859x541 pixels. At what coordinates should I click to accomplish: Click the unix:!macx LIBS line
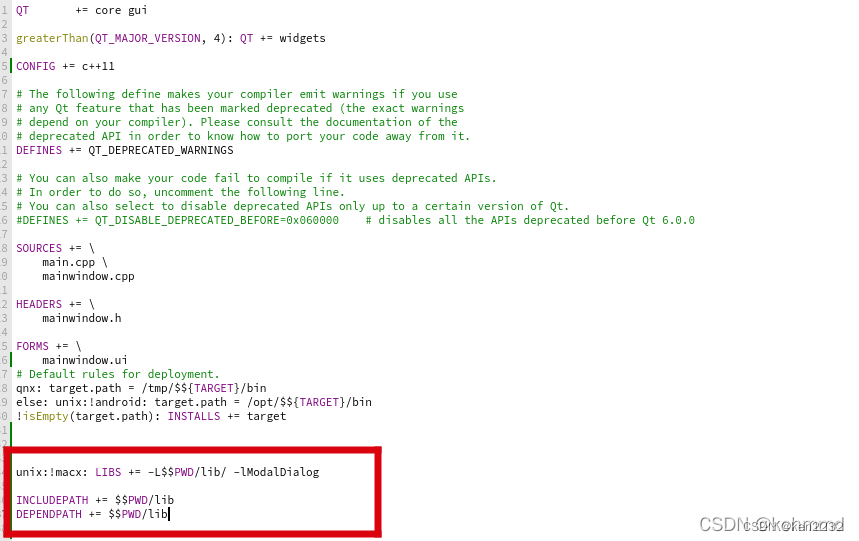[x=168, y=472]
